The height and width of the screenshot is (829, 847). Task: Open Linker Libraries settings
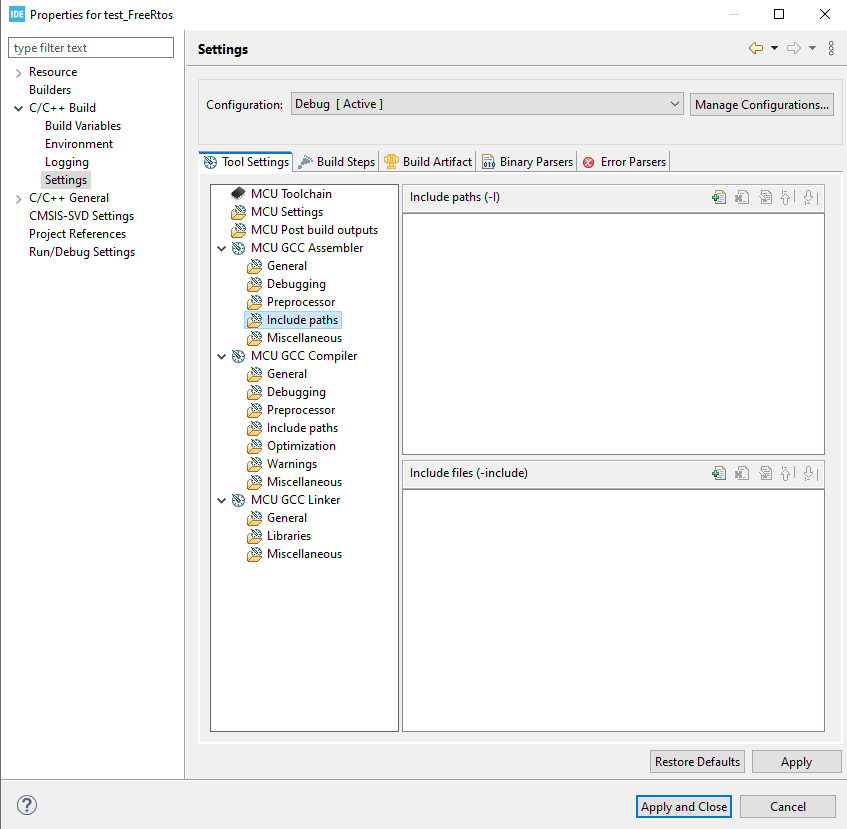coord(279,536)
